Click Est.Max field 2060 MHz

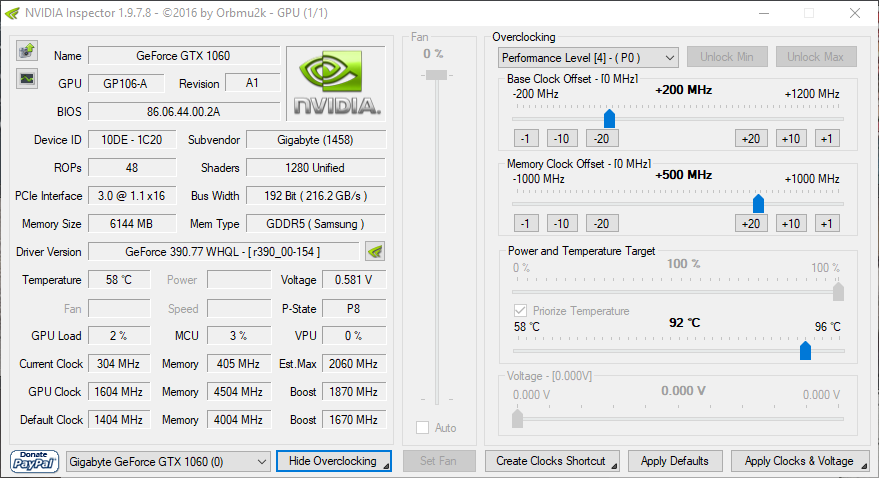tap(354, 364)
